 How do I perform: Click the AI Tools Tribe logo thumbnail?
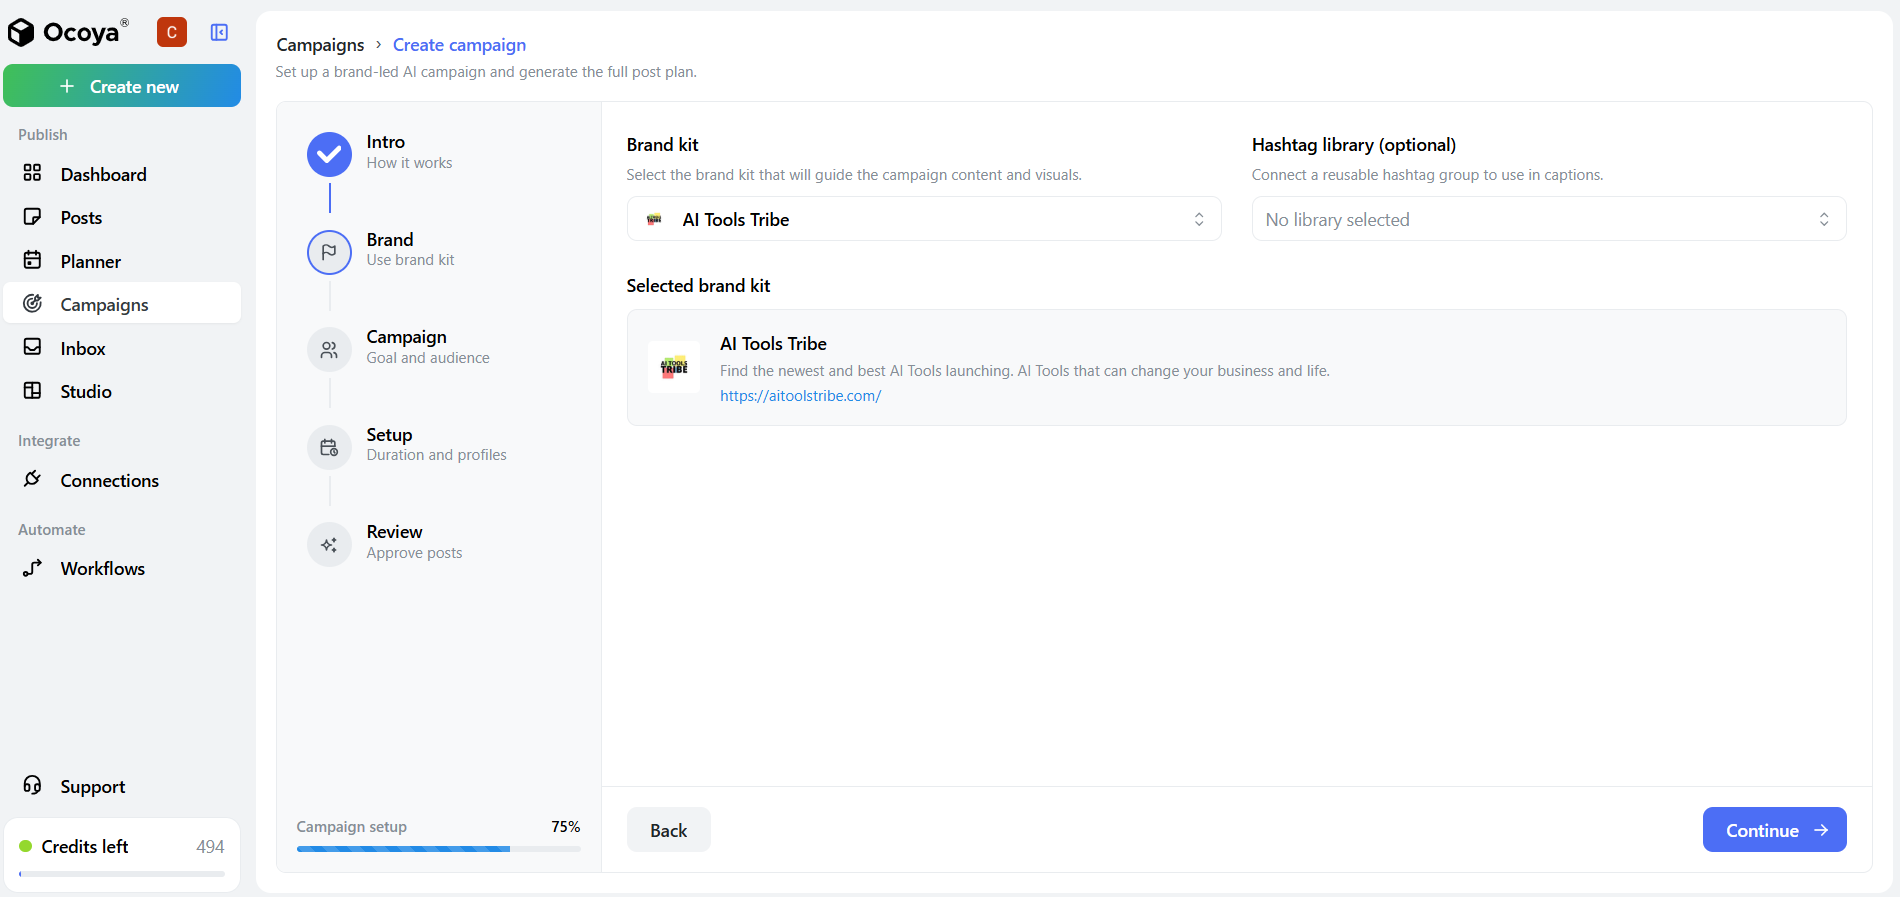coord(674,367)
